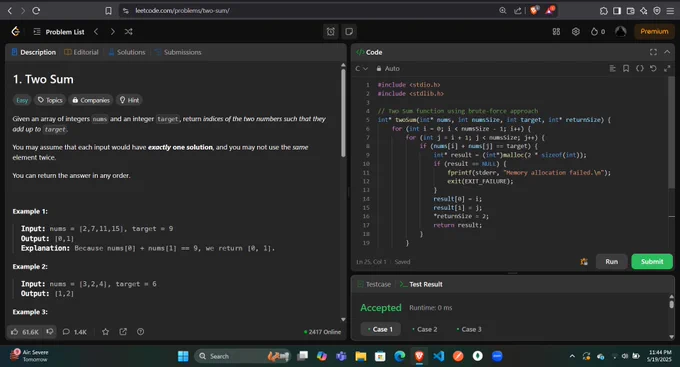Switch to the Solutions tab
The height and width of the screenshot is (367, 680).
[x=127, y=52]
